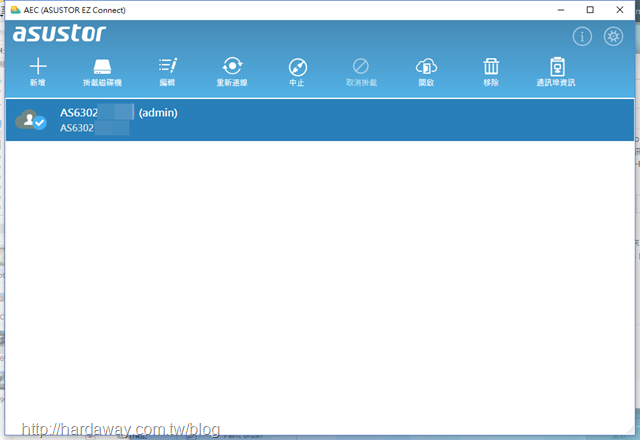The width and height of the screenshot is (640, 440).
Task: Click the 移除 trash can icon
Action: 491,66
